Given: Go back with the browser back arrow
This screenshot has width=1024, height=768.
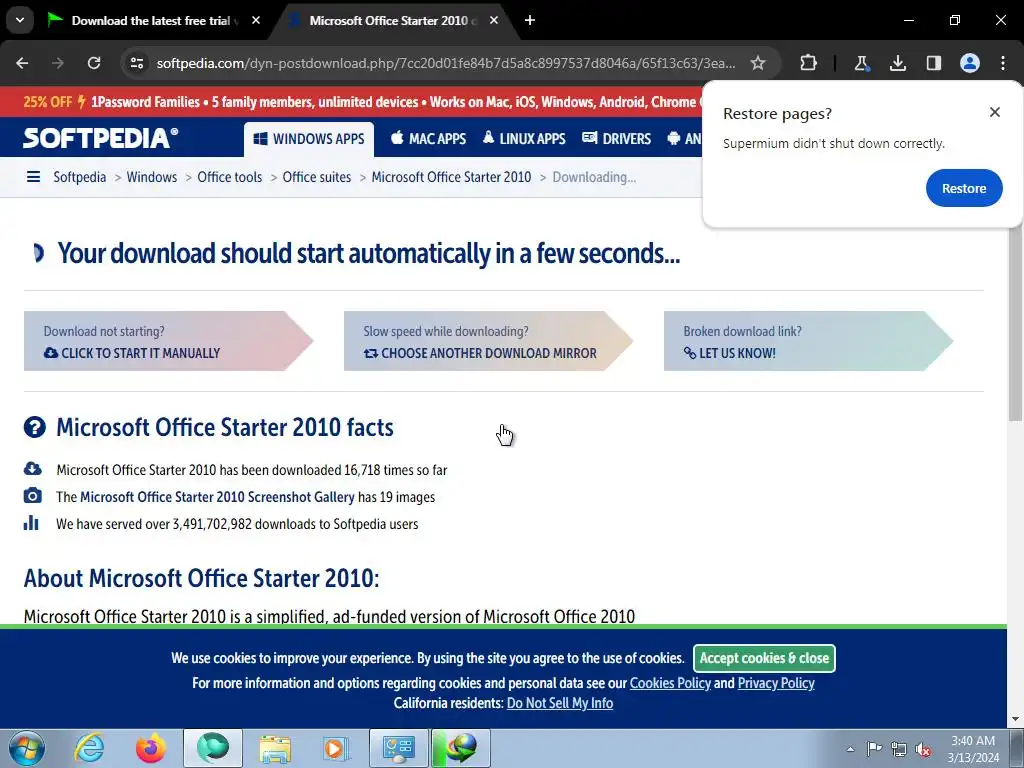Looking at the screenshot, I should (x=22, y=63).
